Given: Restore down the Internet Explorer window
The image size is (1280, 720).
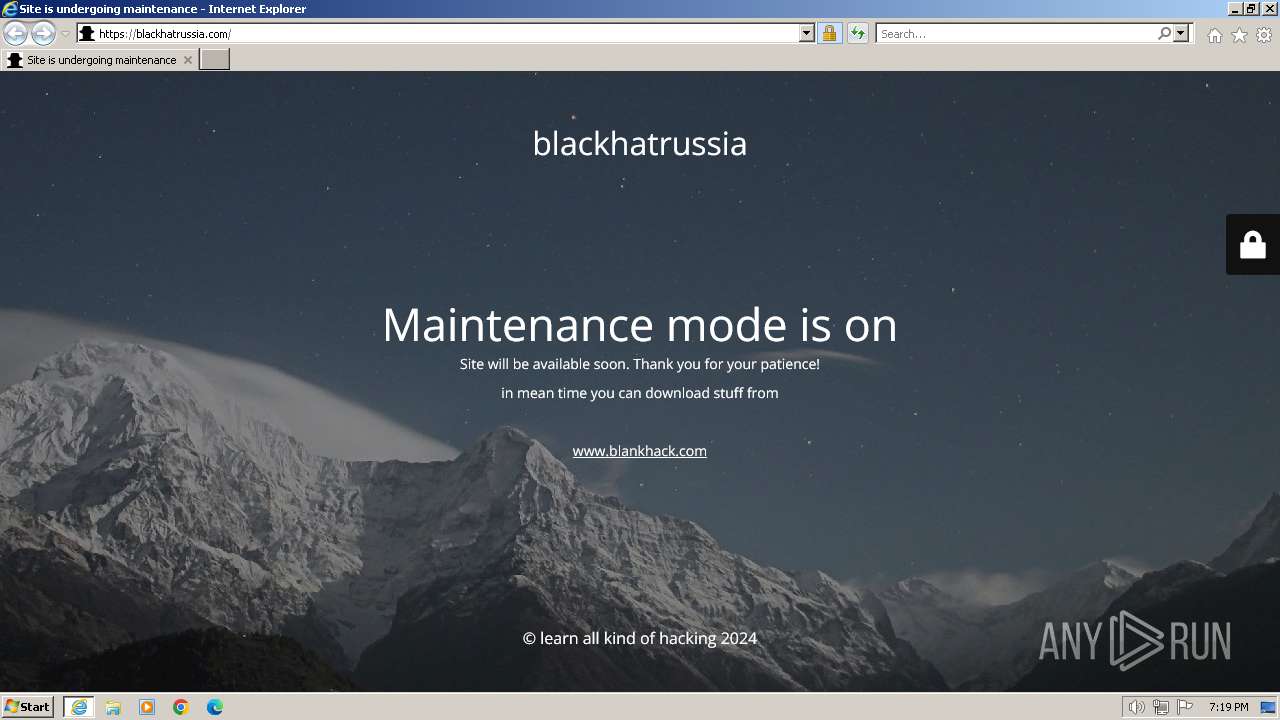Looking at the screenshot, I should tap(1251, 8).
